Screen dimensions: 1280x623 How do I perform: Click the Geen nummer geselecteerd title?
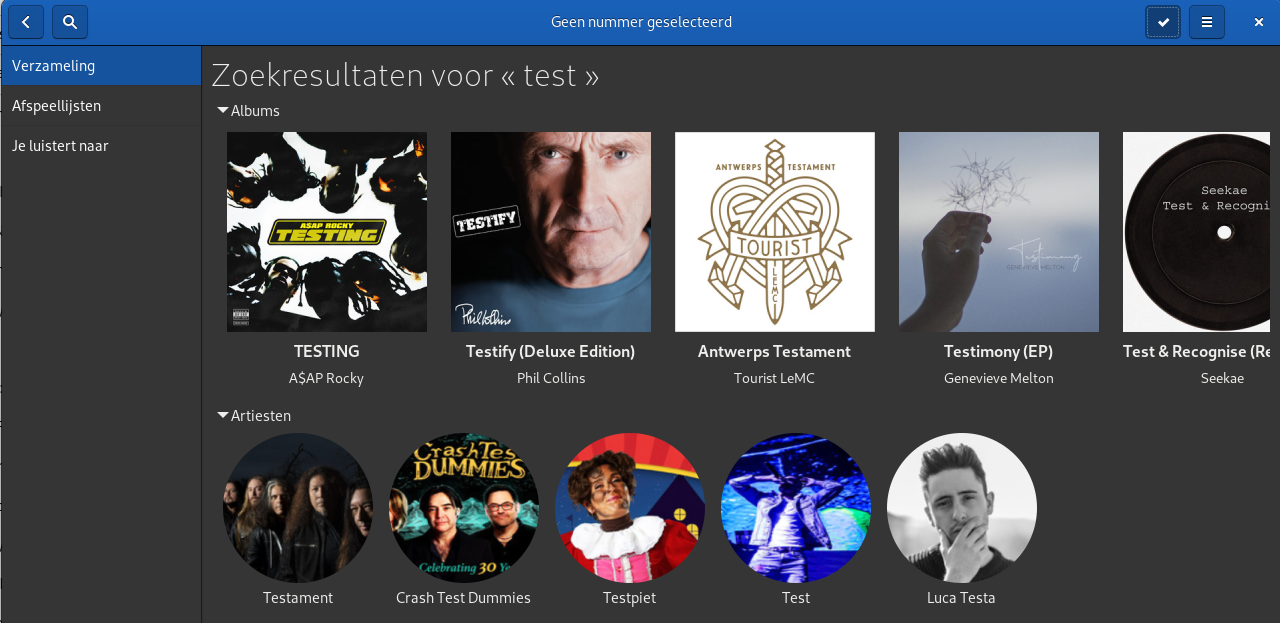(641, 22)
